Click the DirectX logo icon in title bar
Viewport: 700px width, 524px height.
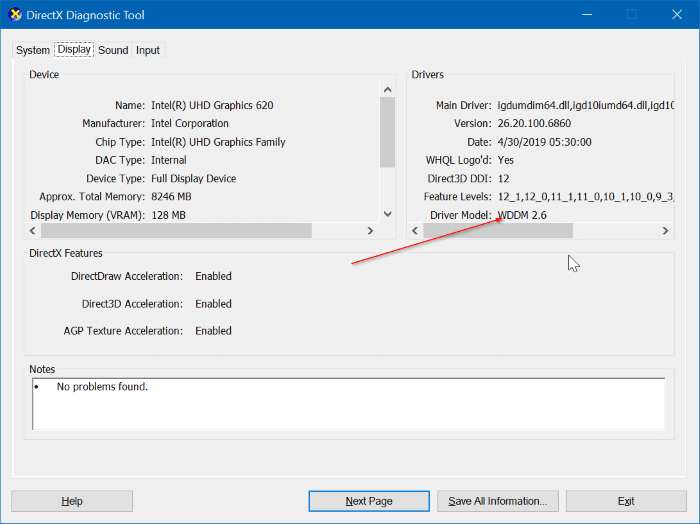(15, 15)
